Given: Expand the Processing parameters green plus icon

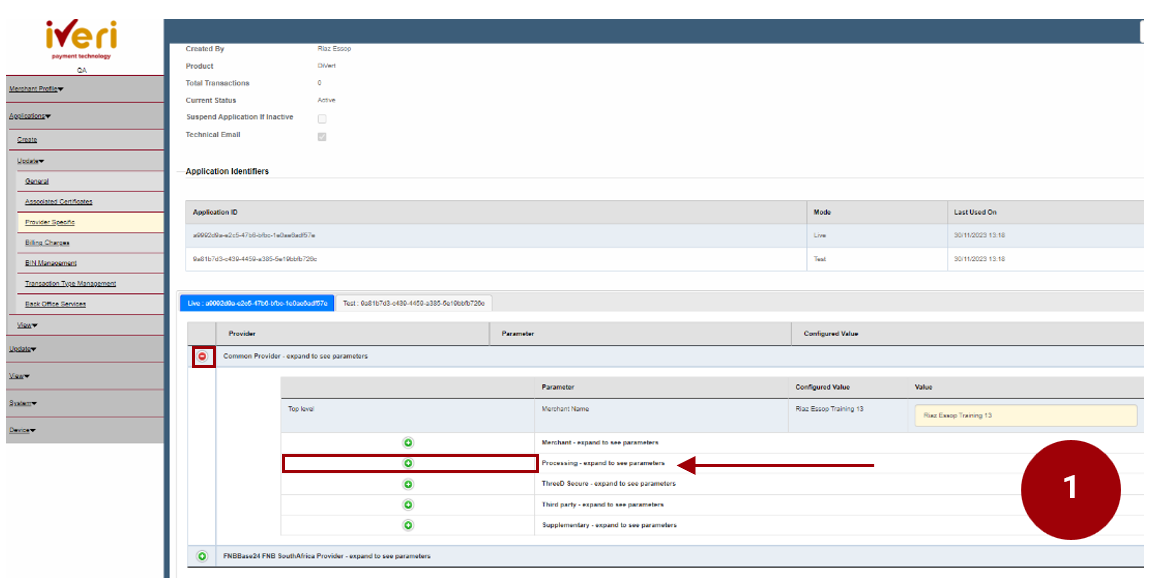Looking at the screenshot, I should pyautogui.click(x=408, y=463).
